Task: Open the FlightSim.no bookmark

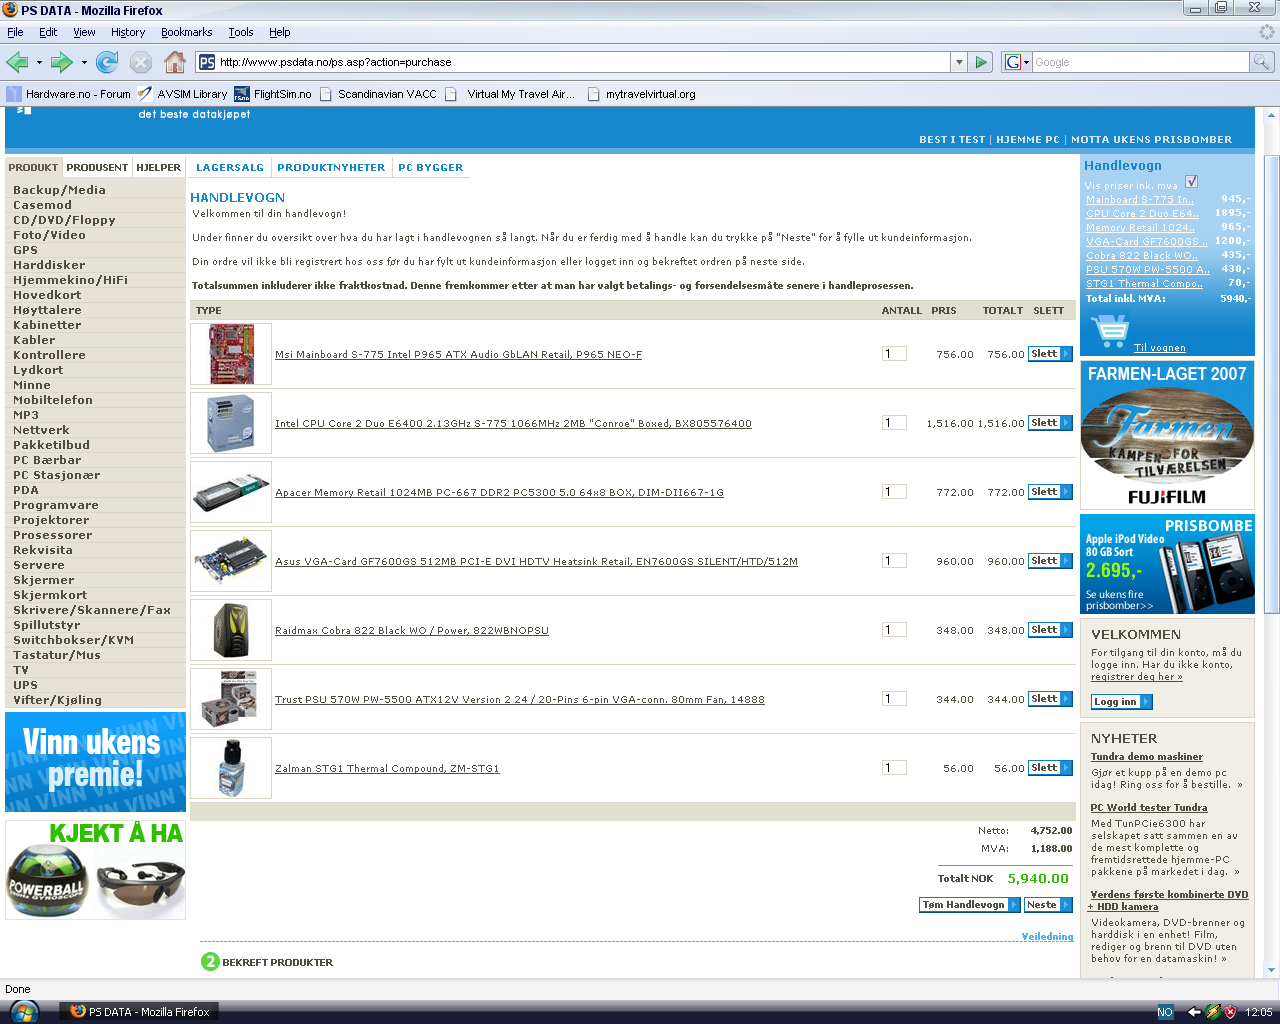Action: pos(273,94)
